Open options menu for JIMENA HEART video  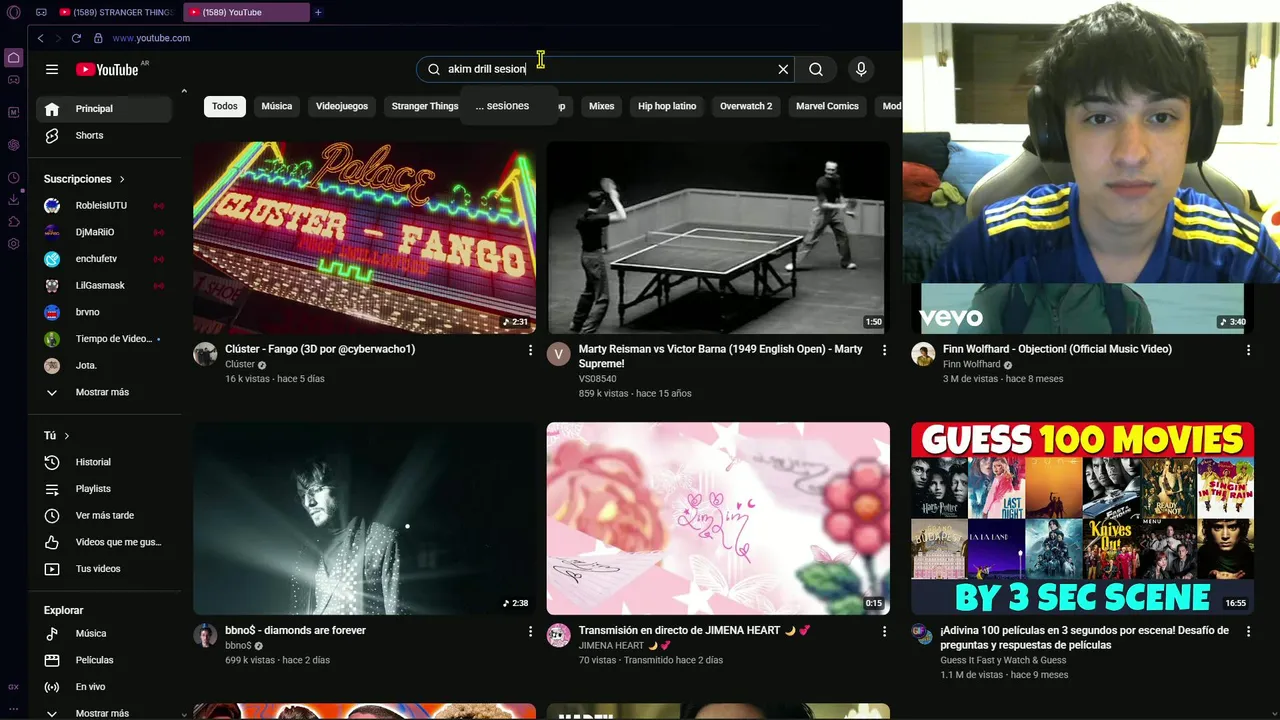[884, 631]
